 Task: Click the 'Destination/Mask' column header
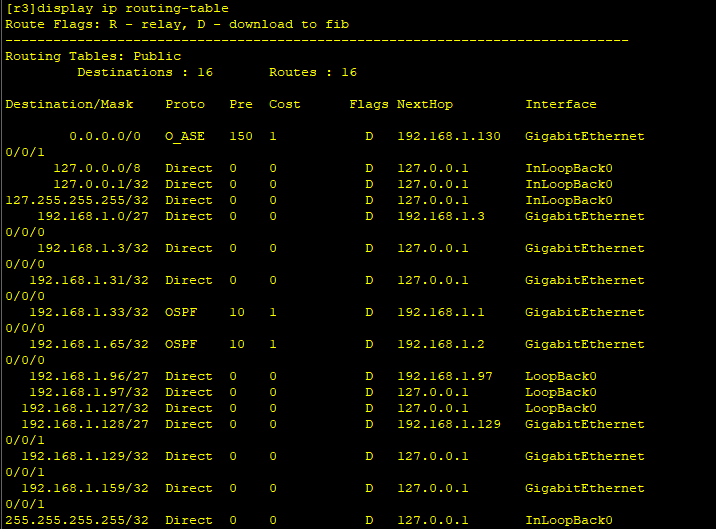tap(69, 104)
